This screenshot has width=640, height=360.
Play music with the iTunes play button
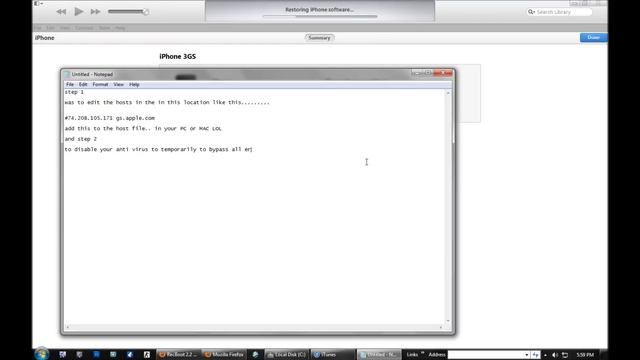79,11
